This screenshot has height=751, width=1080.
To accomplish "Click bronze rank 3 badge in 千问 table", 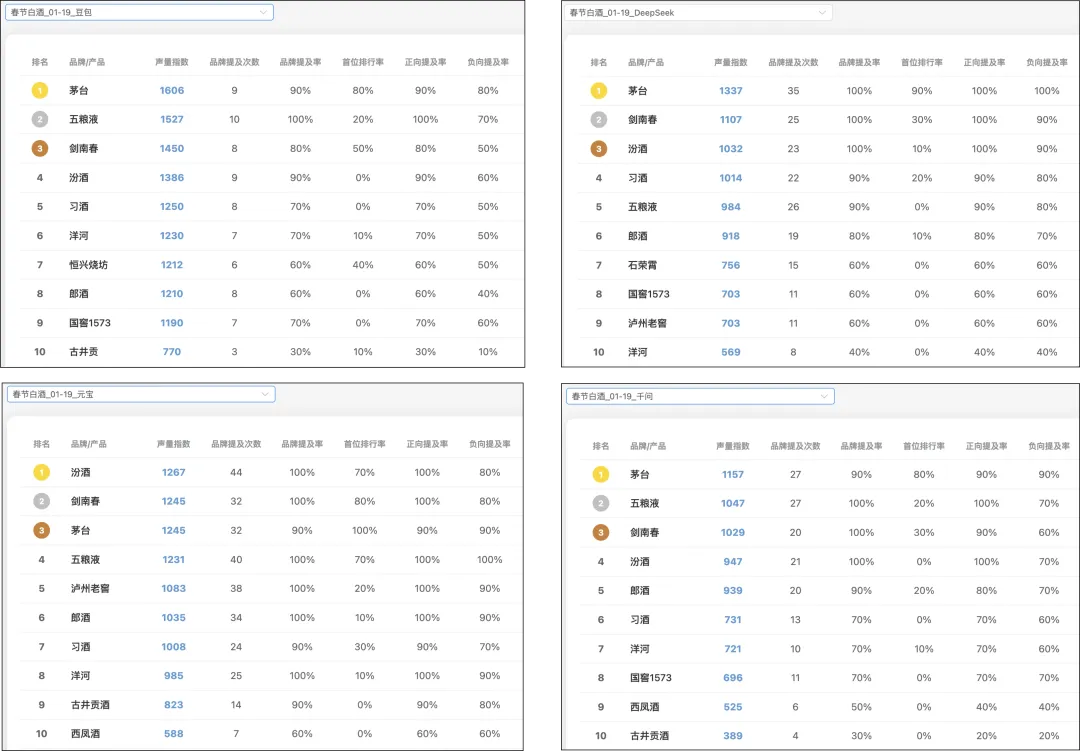I will pos(601,533).
